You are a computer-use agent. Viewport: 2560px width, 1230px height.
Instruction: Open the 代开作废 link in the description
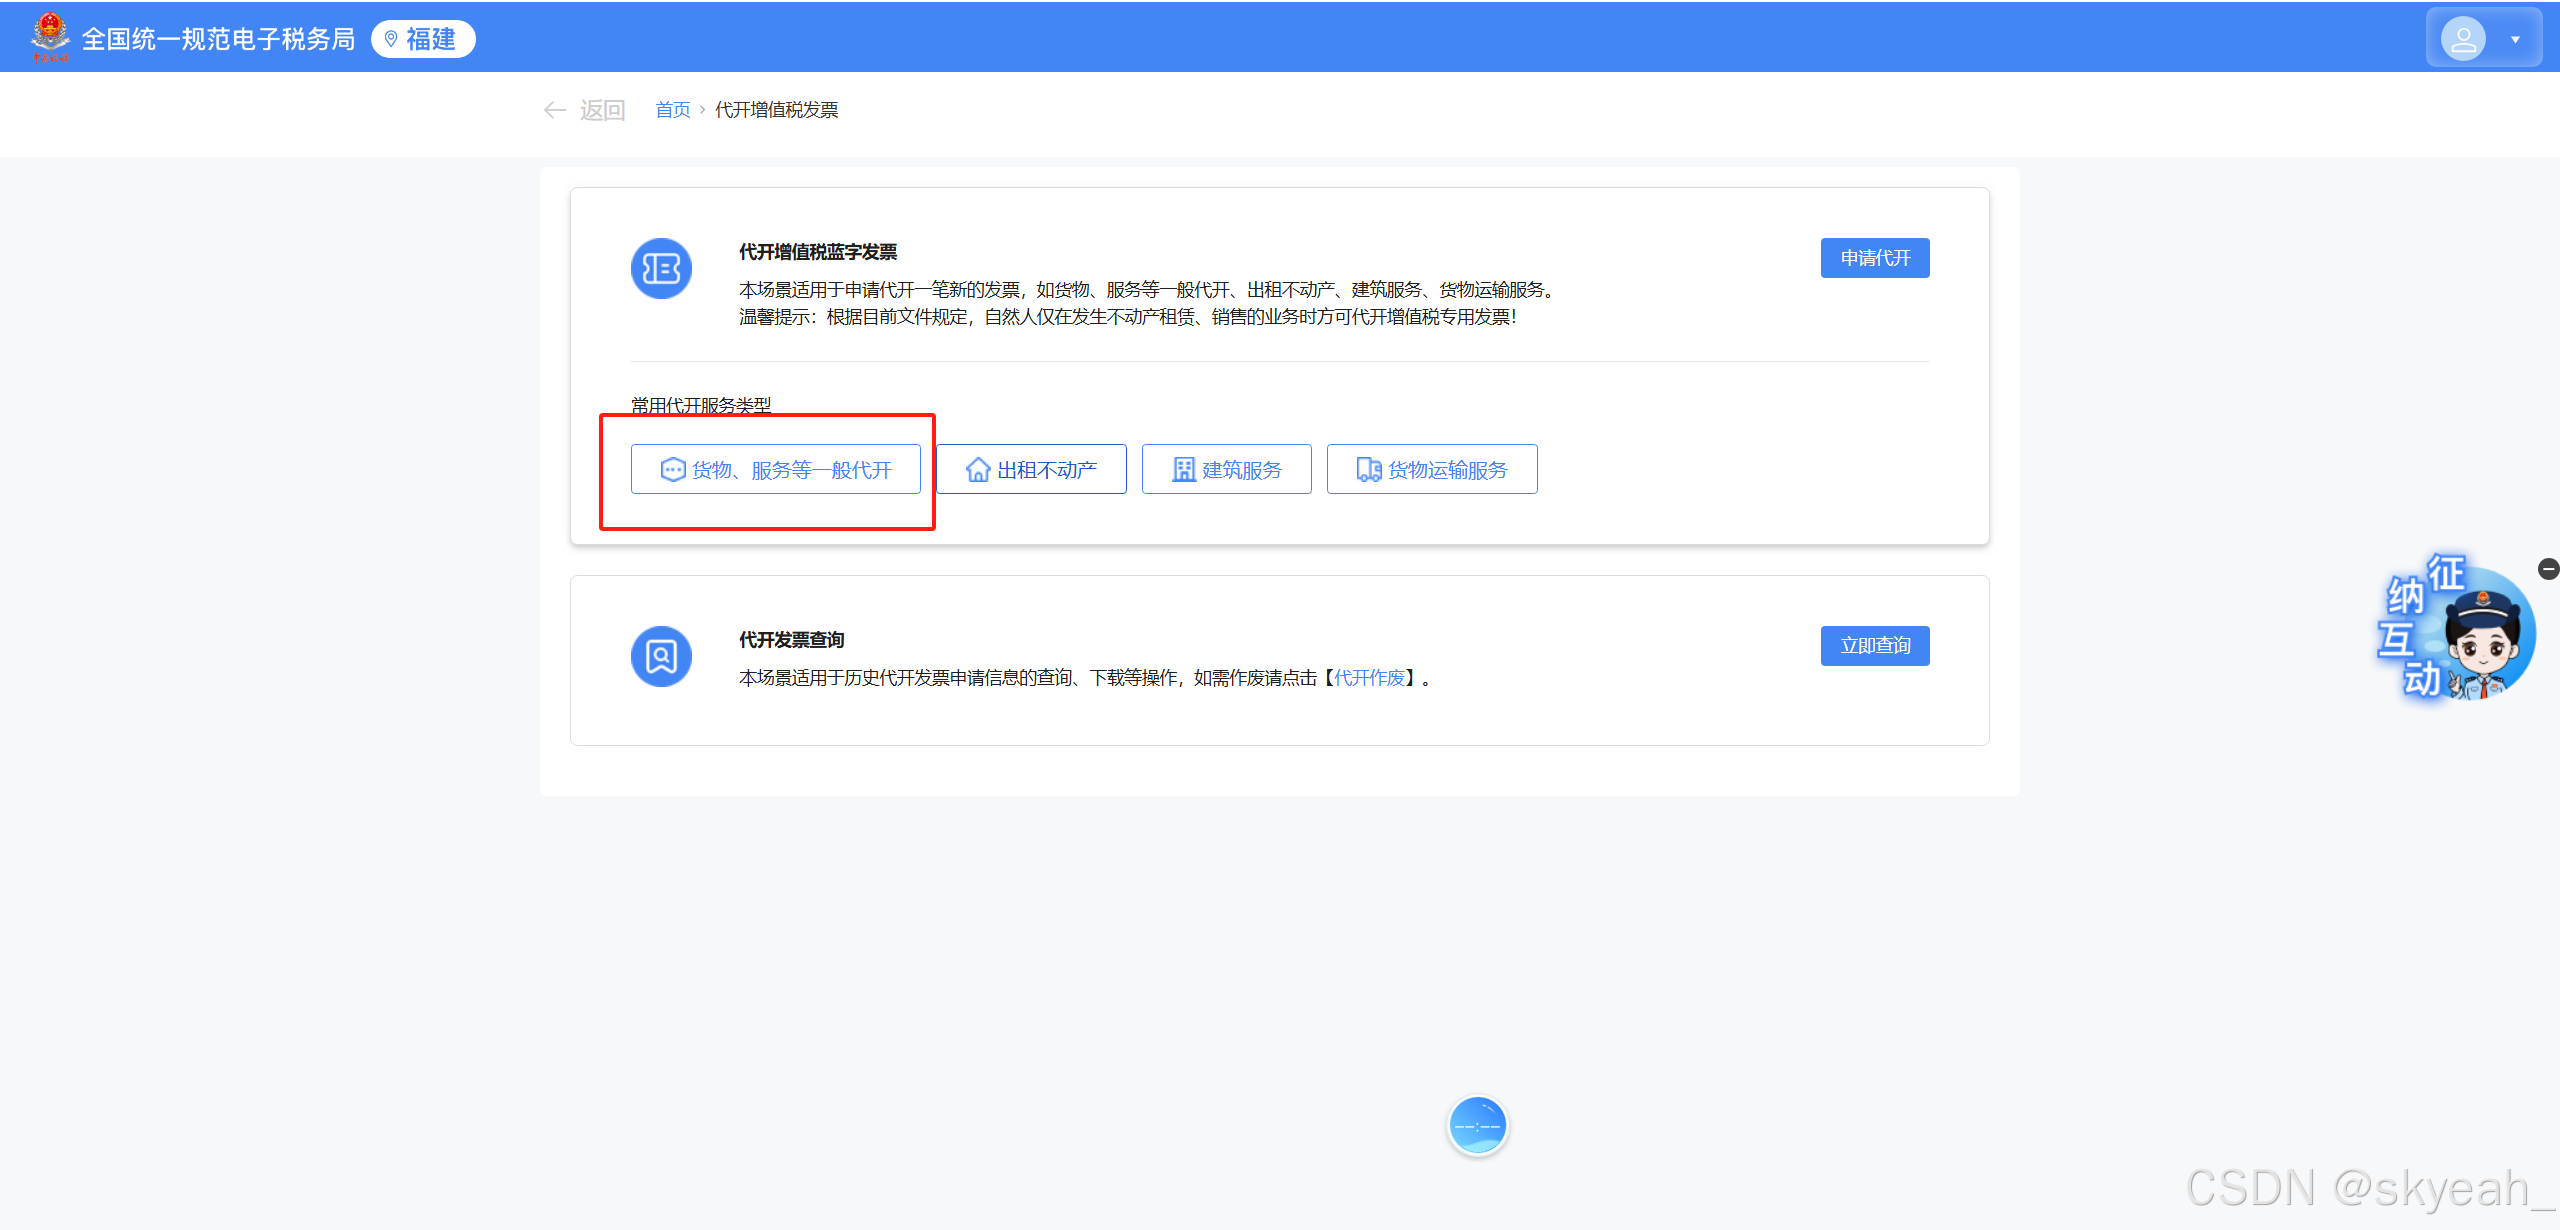1373,677
